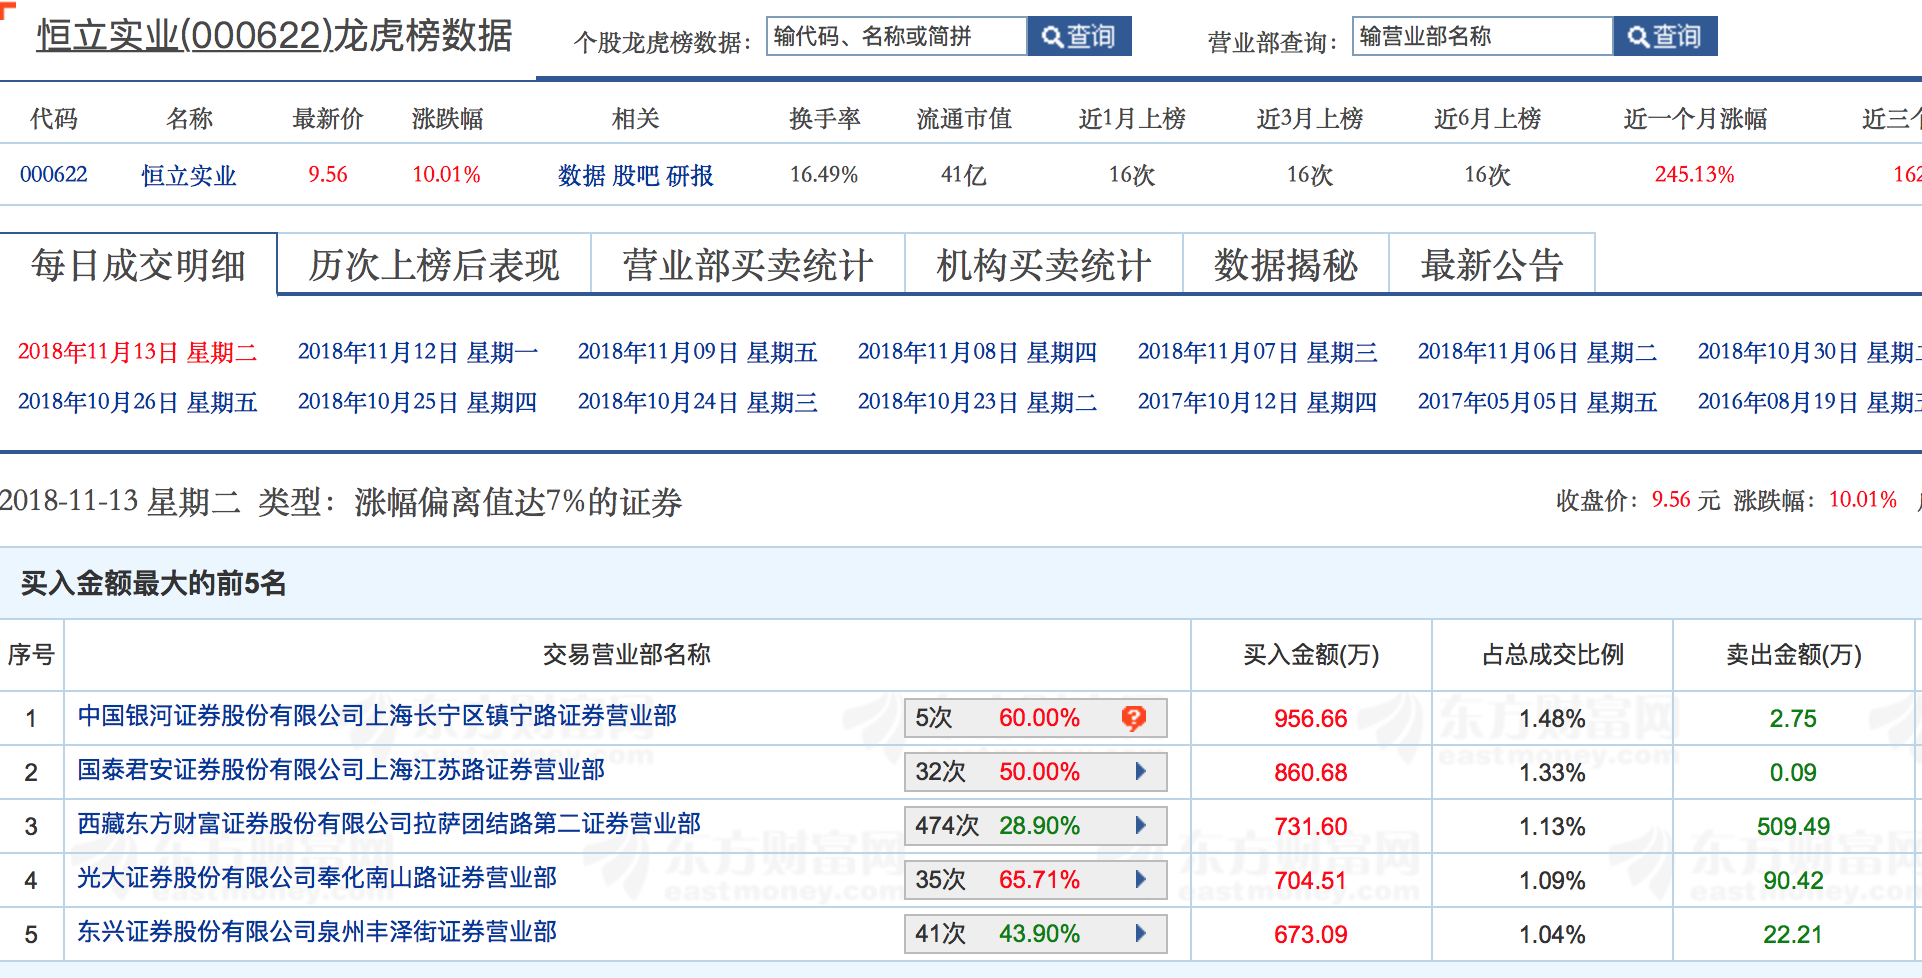Switch to the 历次上榜后表现 tab
This screenshot has height=978, width=1922.
pos(433,265)
